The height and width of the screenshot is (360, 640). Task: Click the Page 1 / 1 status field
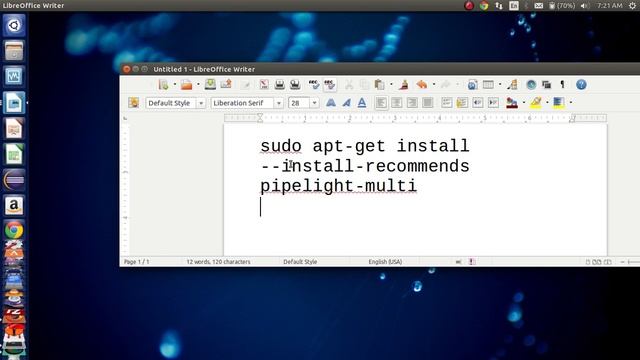coord(137,262)
